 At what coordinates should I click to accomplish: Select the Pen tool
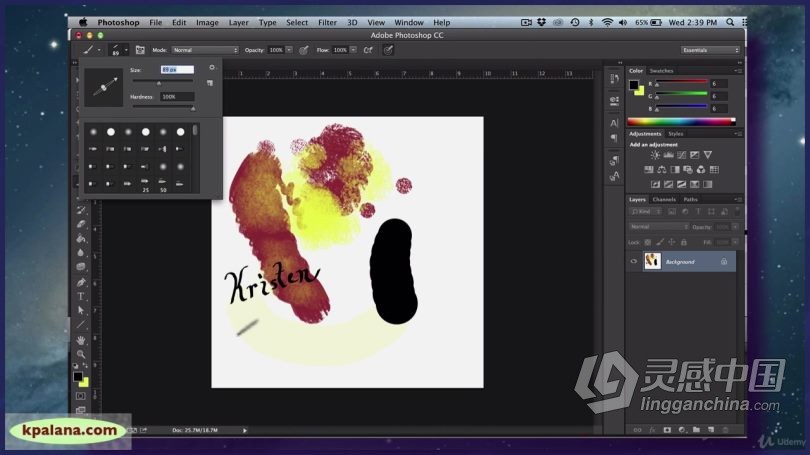tap(81, 283)
